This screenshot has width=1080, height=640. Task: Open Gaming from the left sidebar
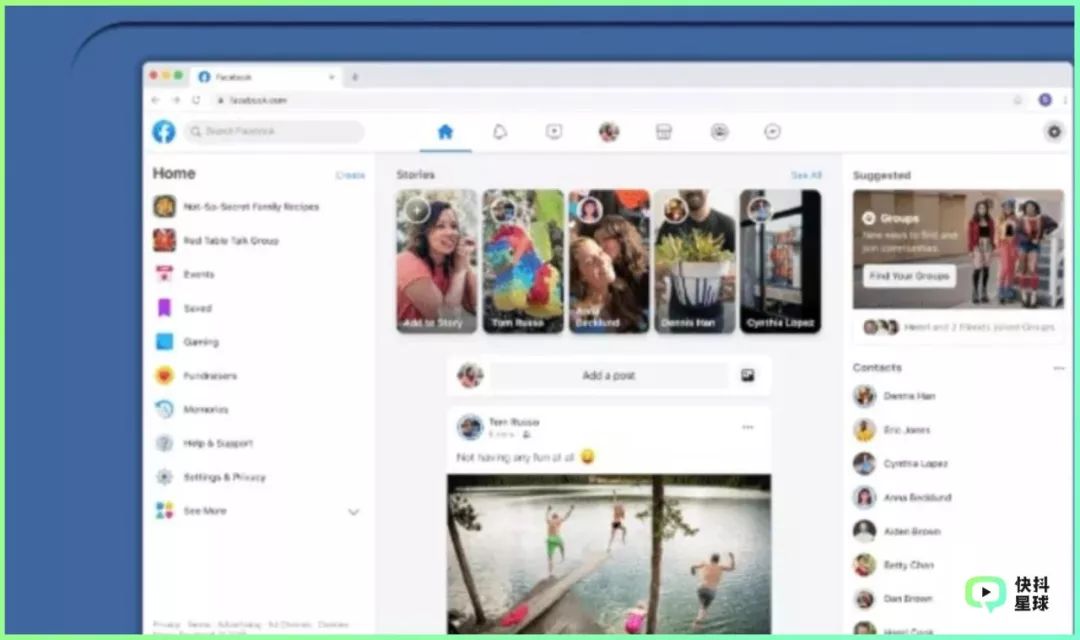click(186, 342)
